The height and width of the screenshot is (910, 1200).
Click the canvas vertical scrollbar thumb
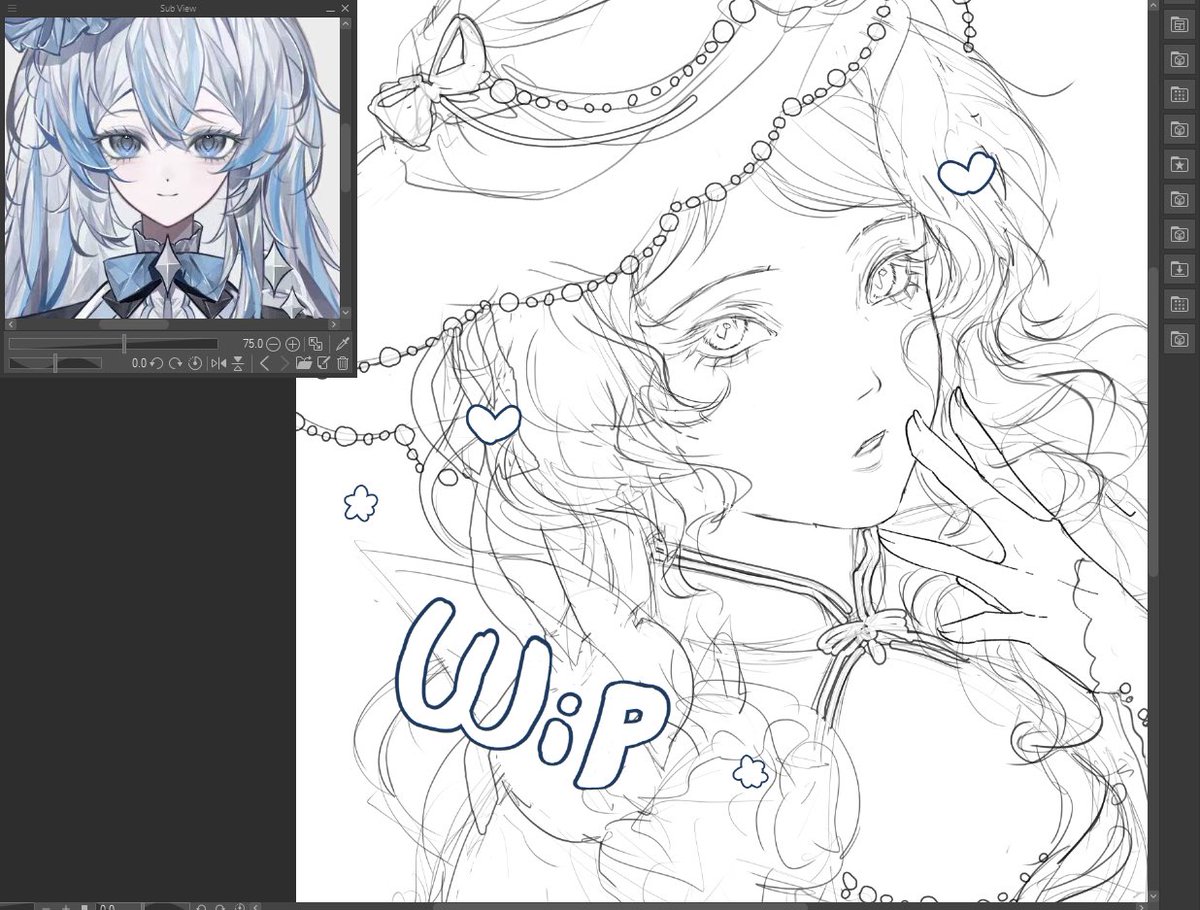pos(1153,420)
